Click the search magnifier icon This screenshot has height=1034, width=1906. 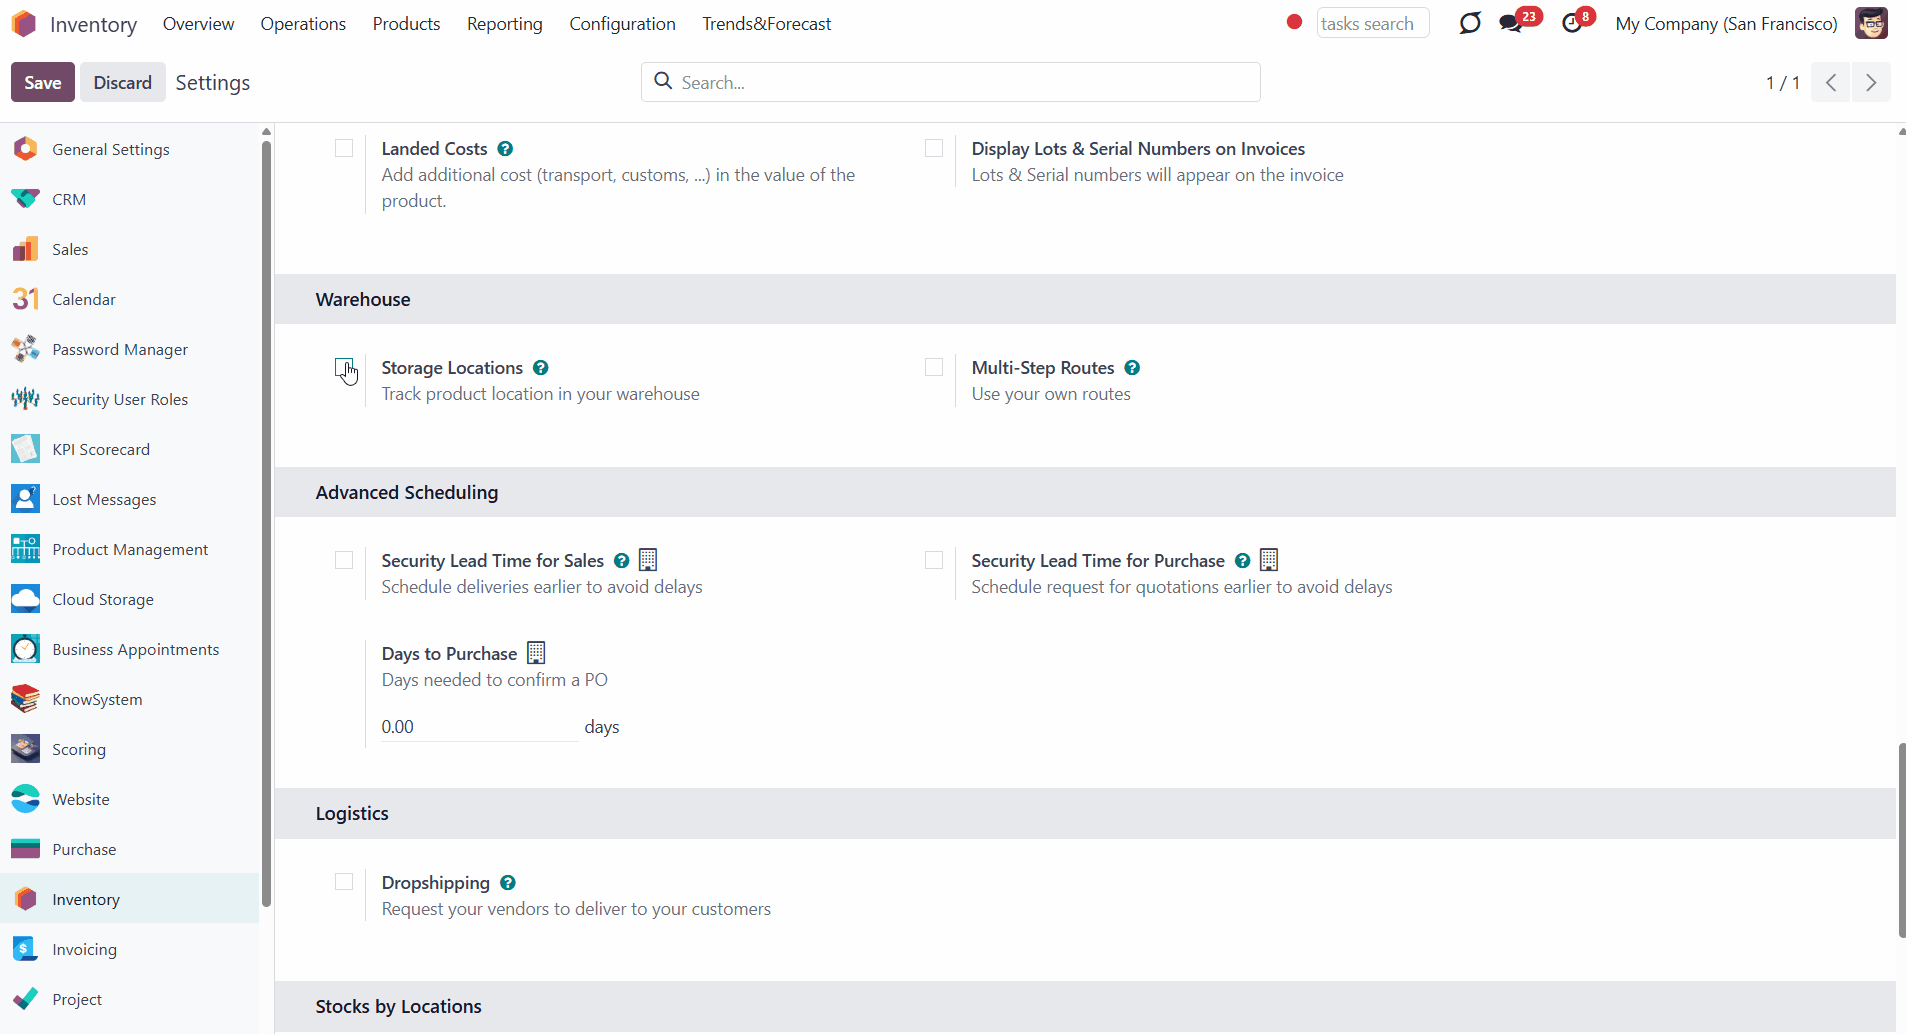pyautogui.click(x=663, y=81)
